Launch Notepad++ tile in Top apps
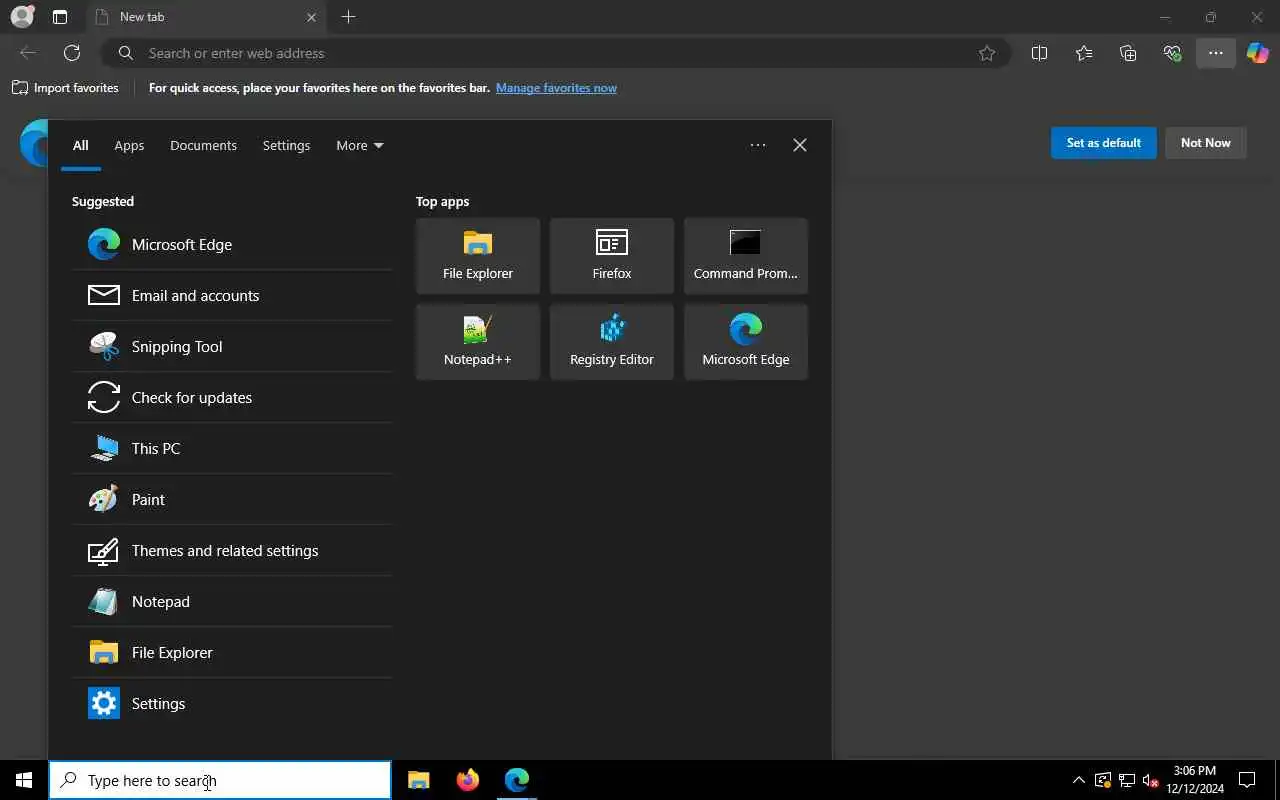Screen dimensions: 1280x800 click(x=478, y=342)
